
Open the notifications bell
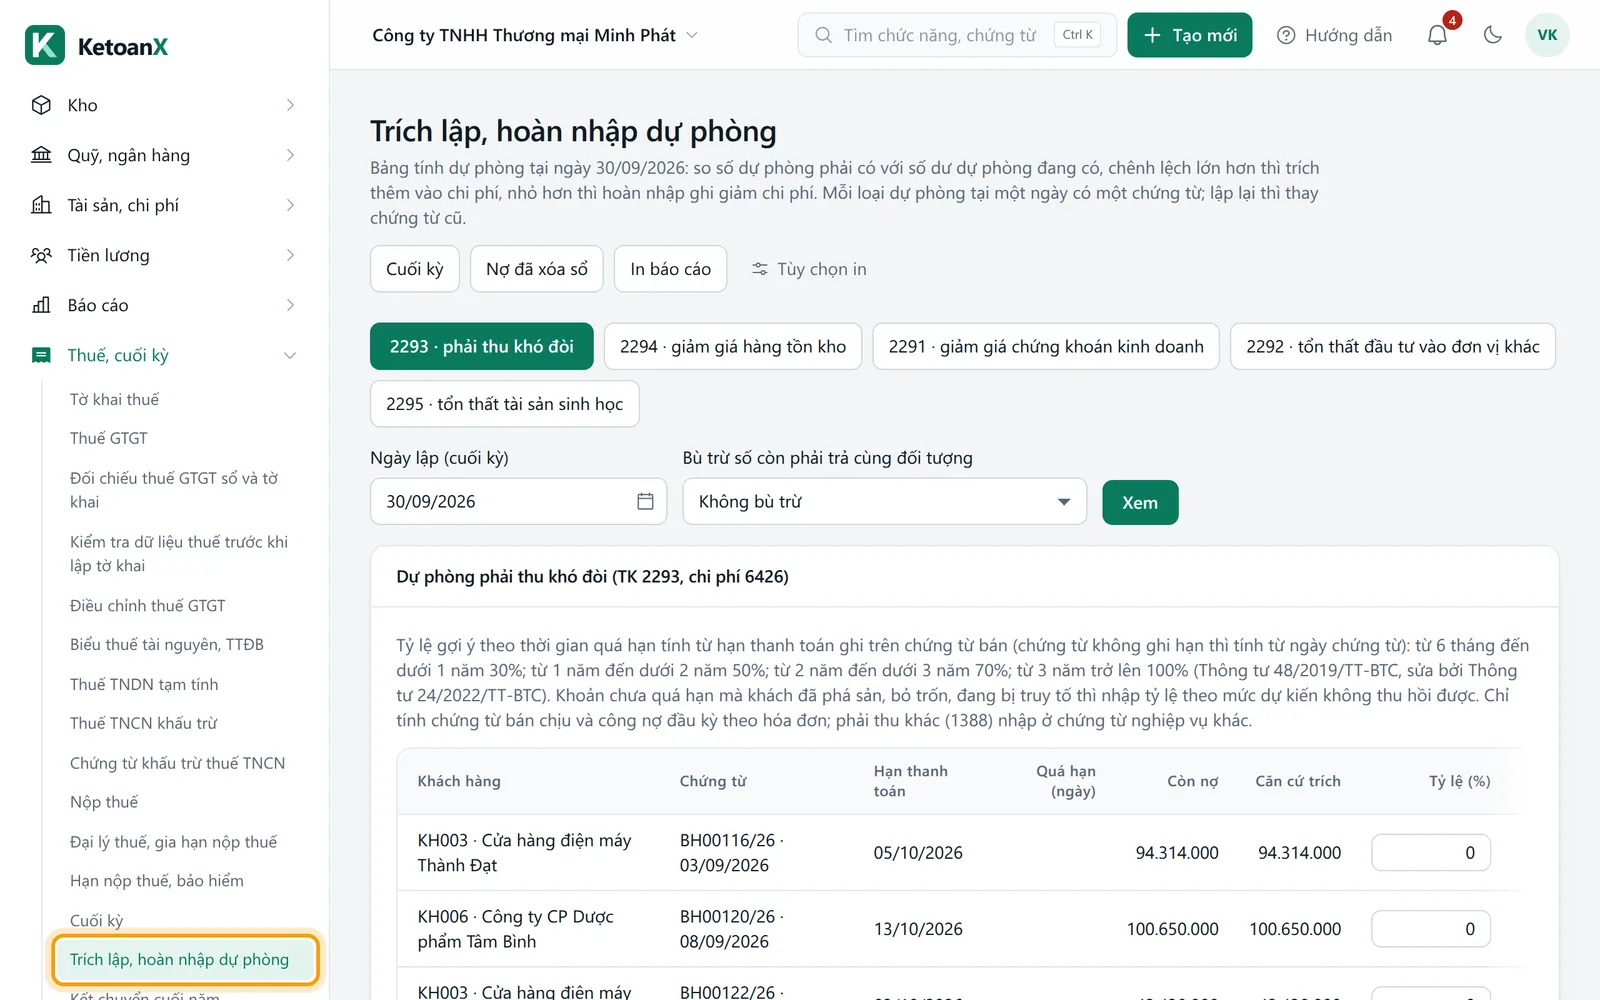[1437, 35]
